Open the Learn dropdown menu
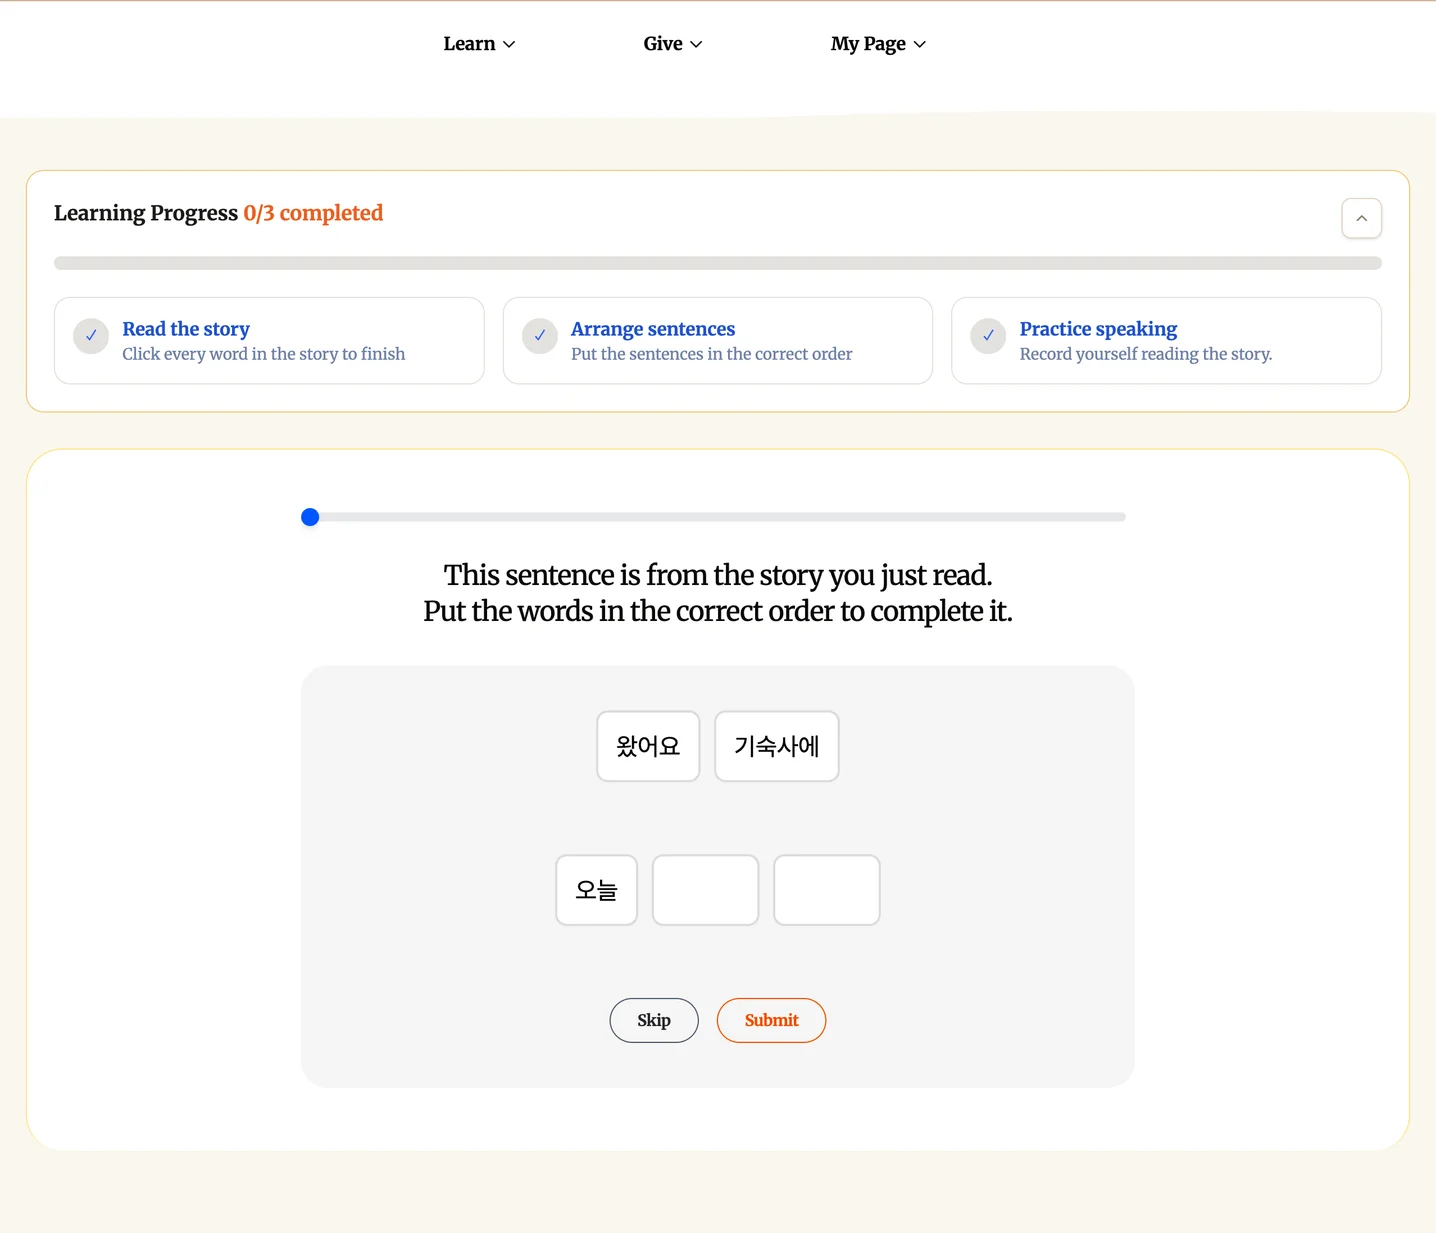This screenshot has height=1233, width=1436. 479,44
